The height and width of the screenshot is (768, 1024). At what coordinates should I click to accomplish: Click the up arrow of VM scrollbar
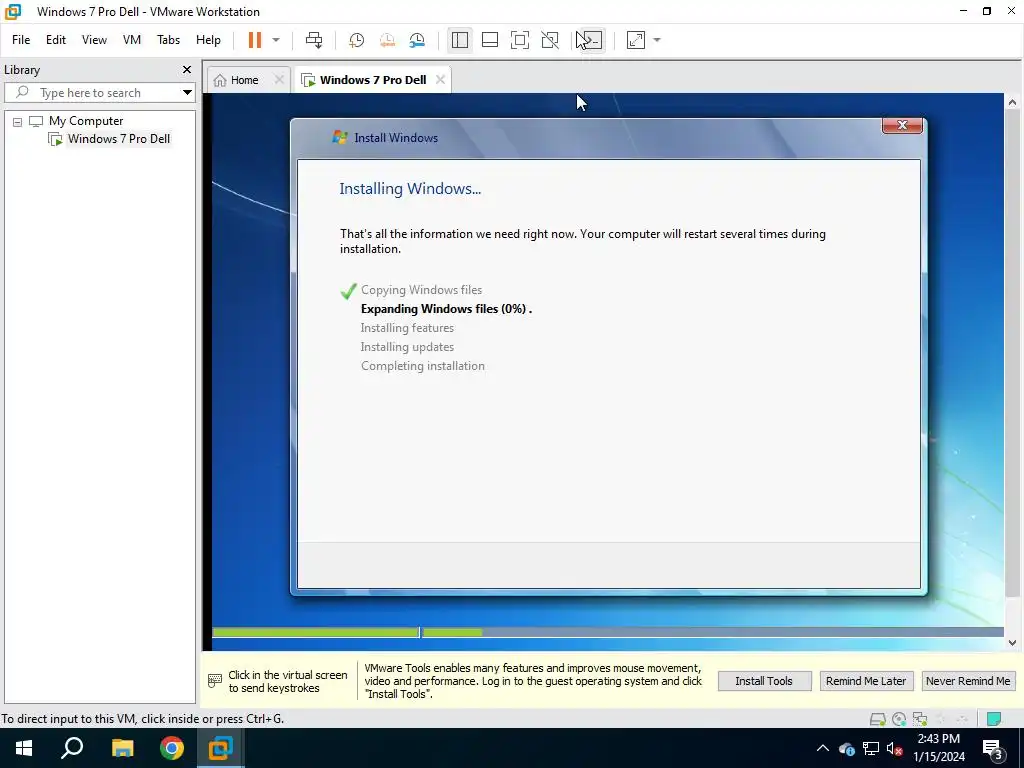pyautogui.click(x=1012, y=103)
